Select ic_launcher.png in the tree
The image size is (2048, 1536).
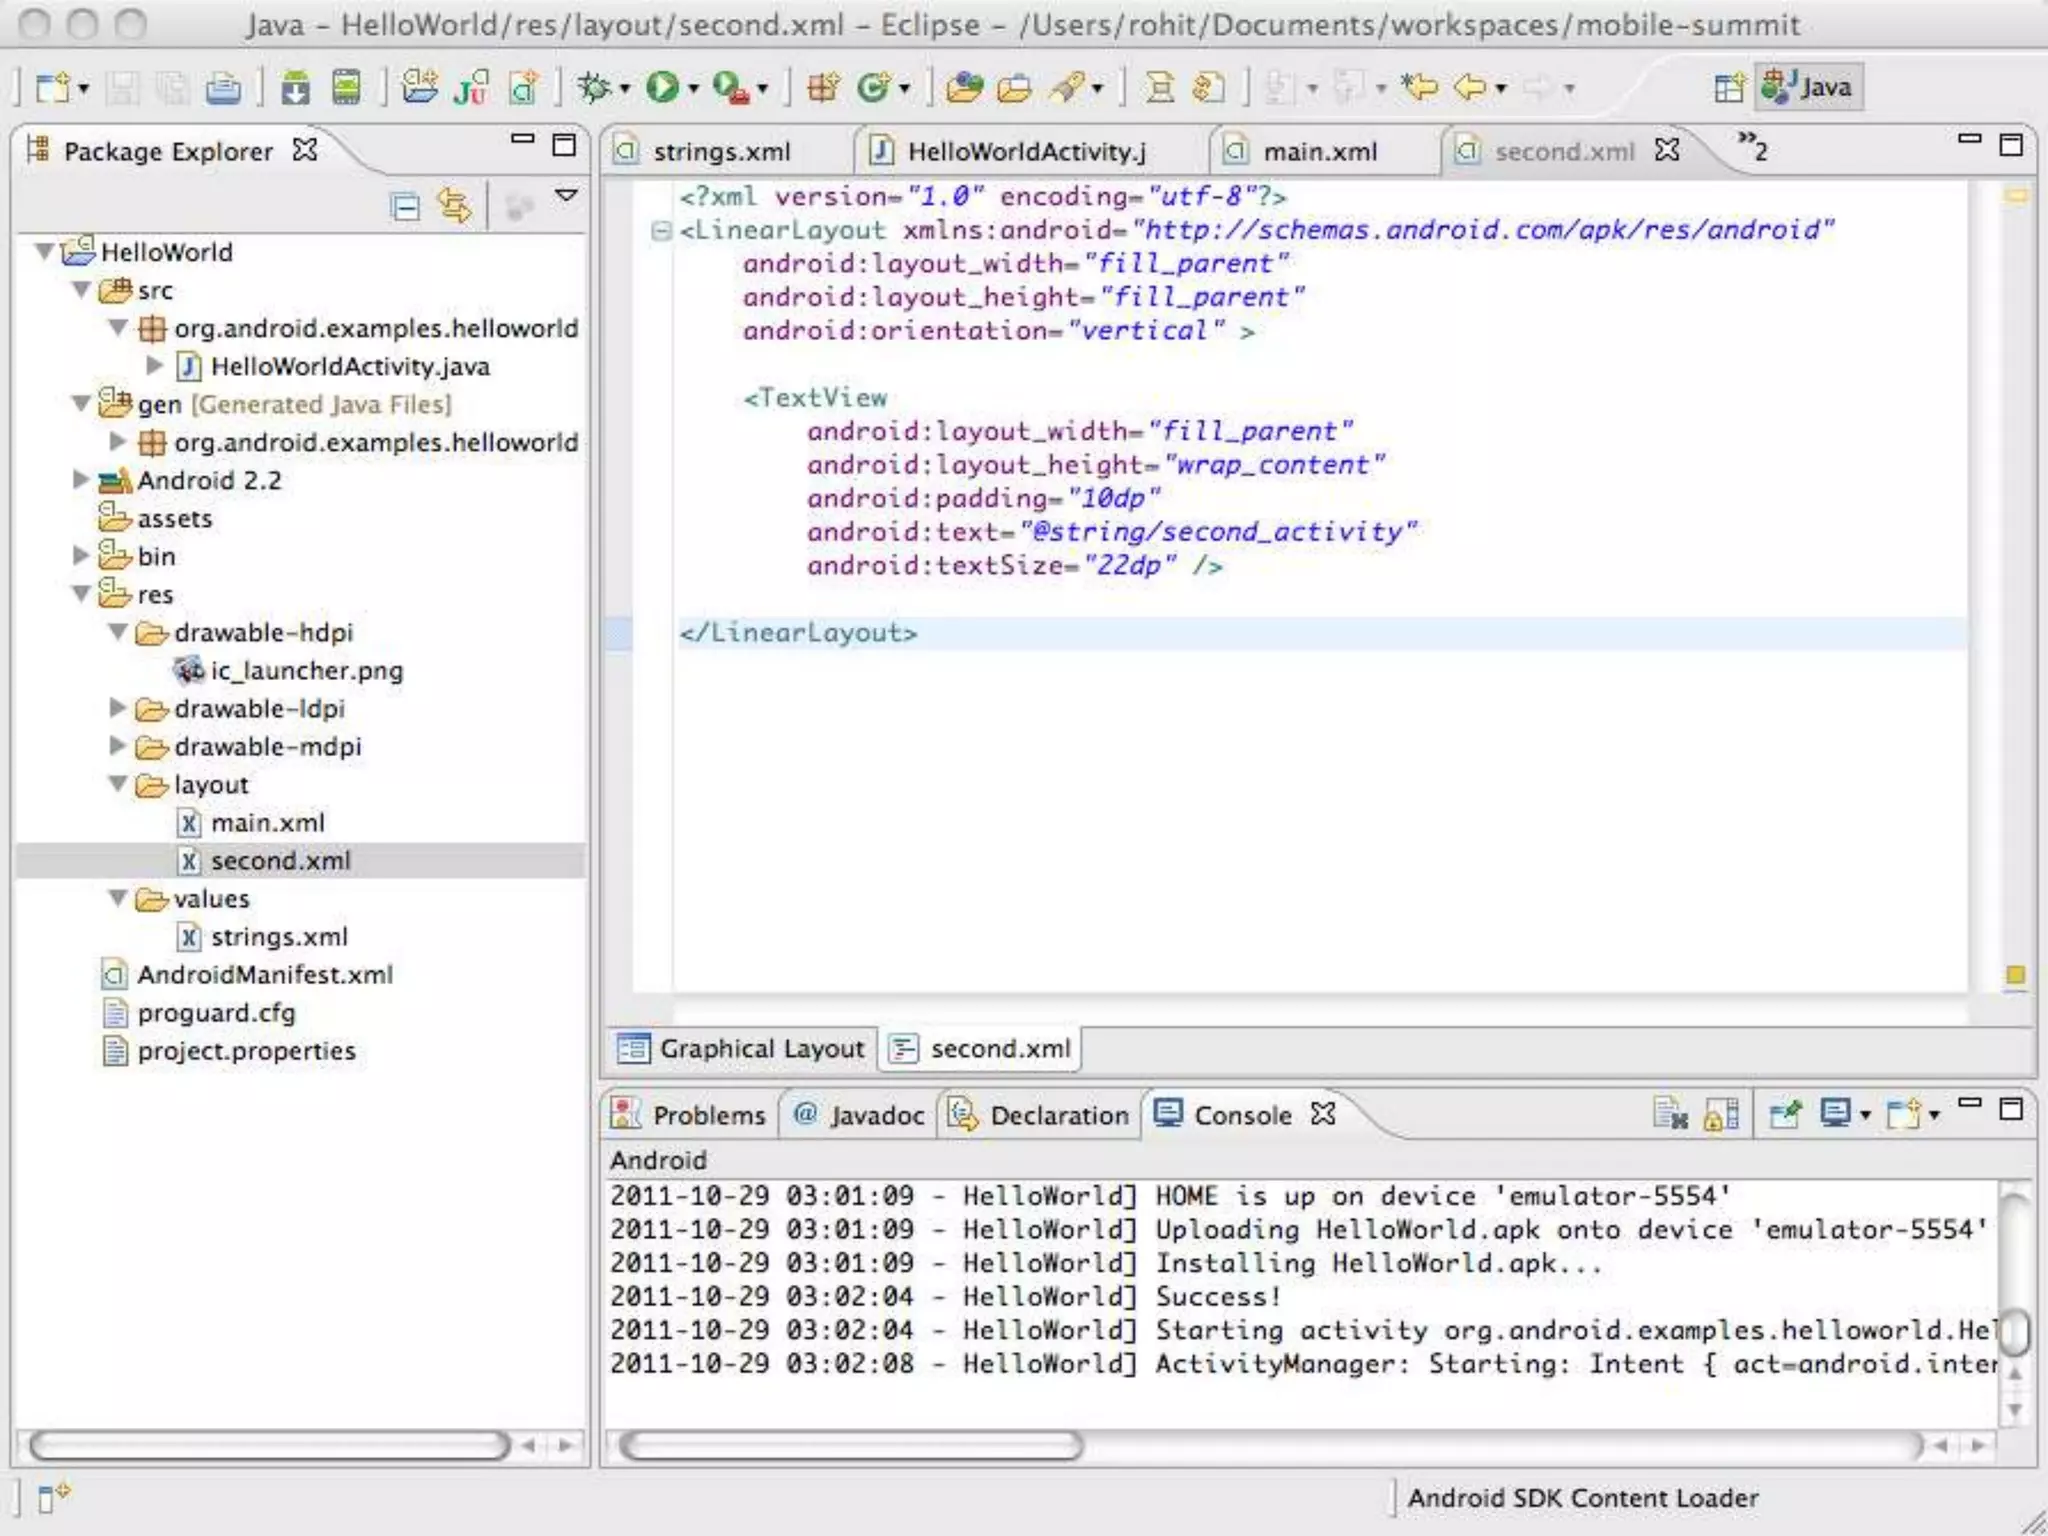pos(306,670)
